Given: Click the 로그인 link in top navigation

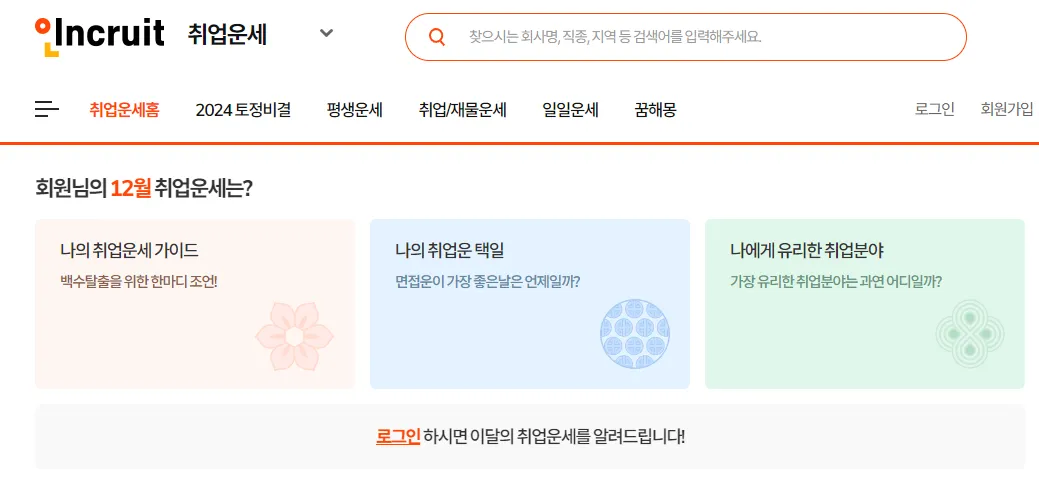Looking at the screenshot, I should pos(934,109).
